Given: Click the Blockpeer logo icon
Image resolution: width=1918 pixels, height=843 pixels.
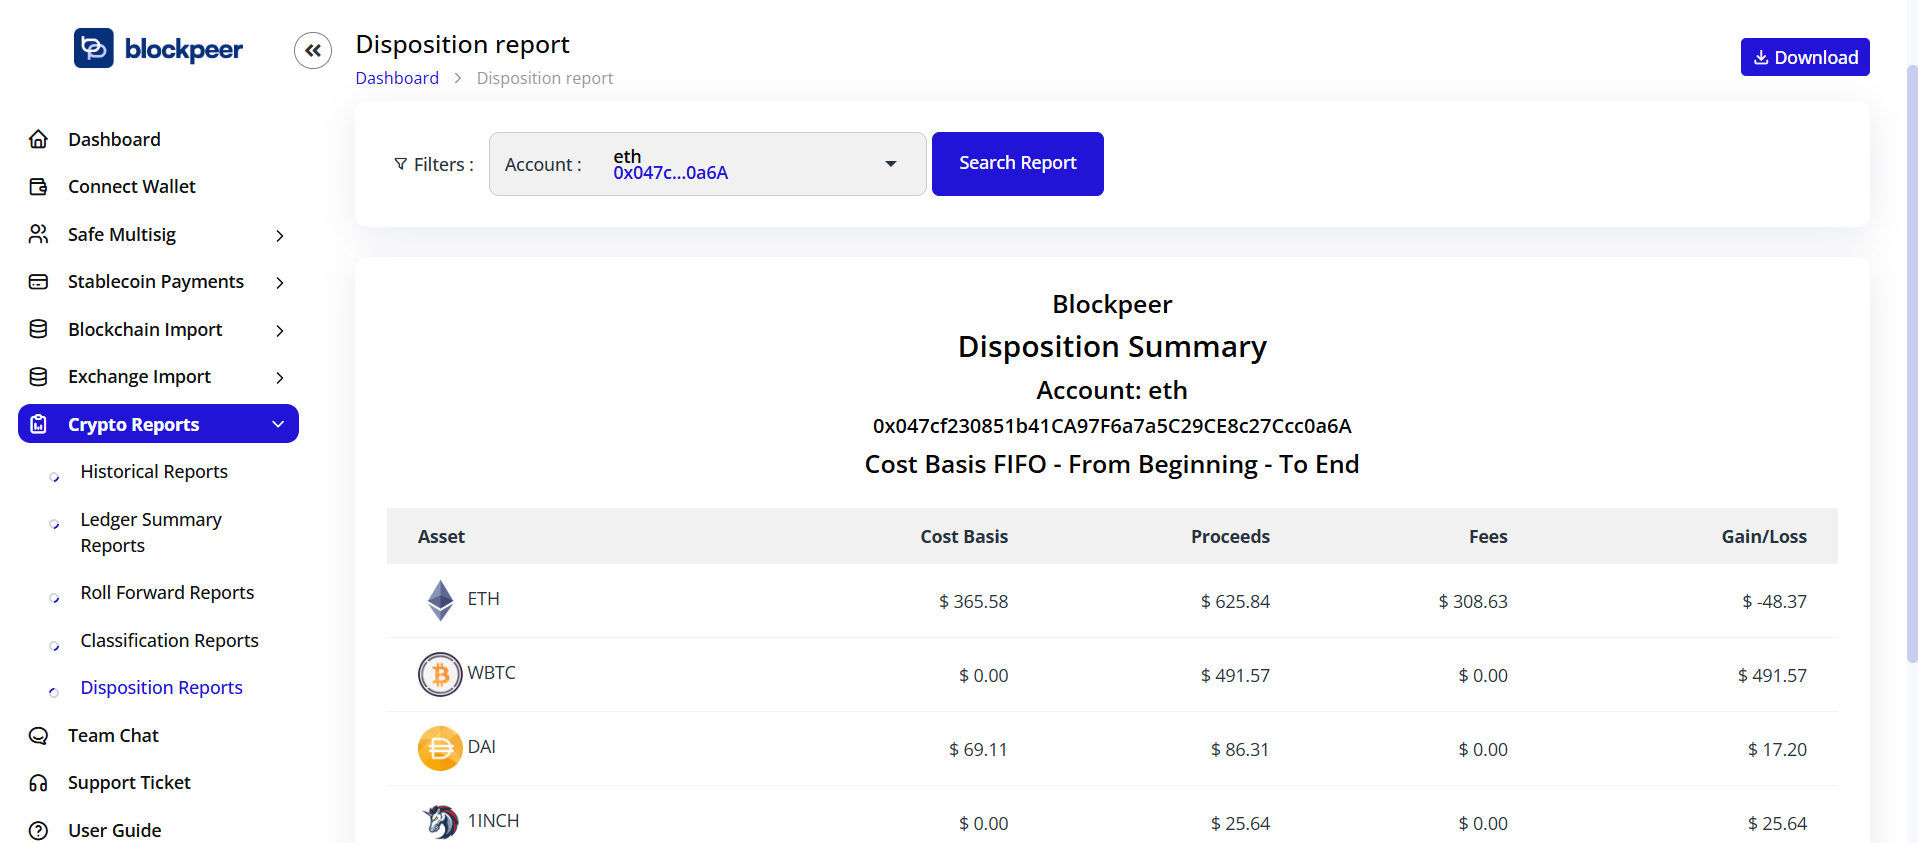Looking at the screenshot, I should tap(94, 48).
